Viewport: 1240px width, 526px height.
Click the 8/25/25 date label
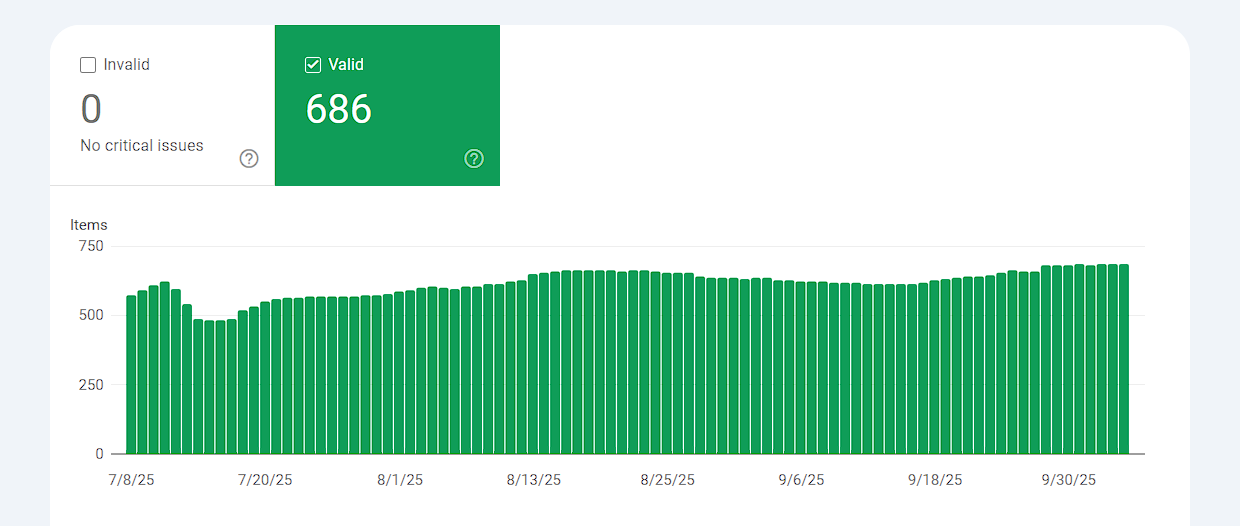coord(667,481)
